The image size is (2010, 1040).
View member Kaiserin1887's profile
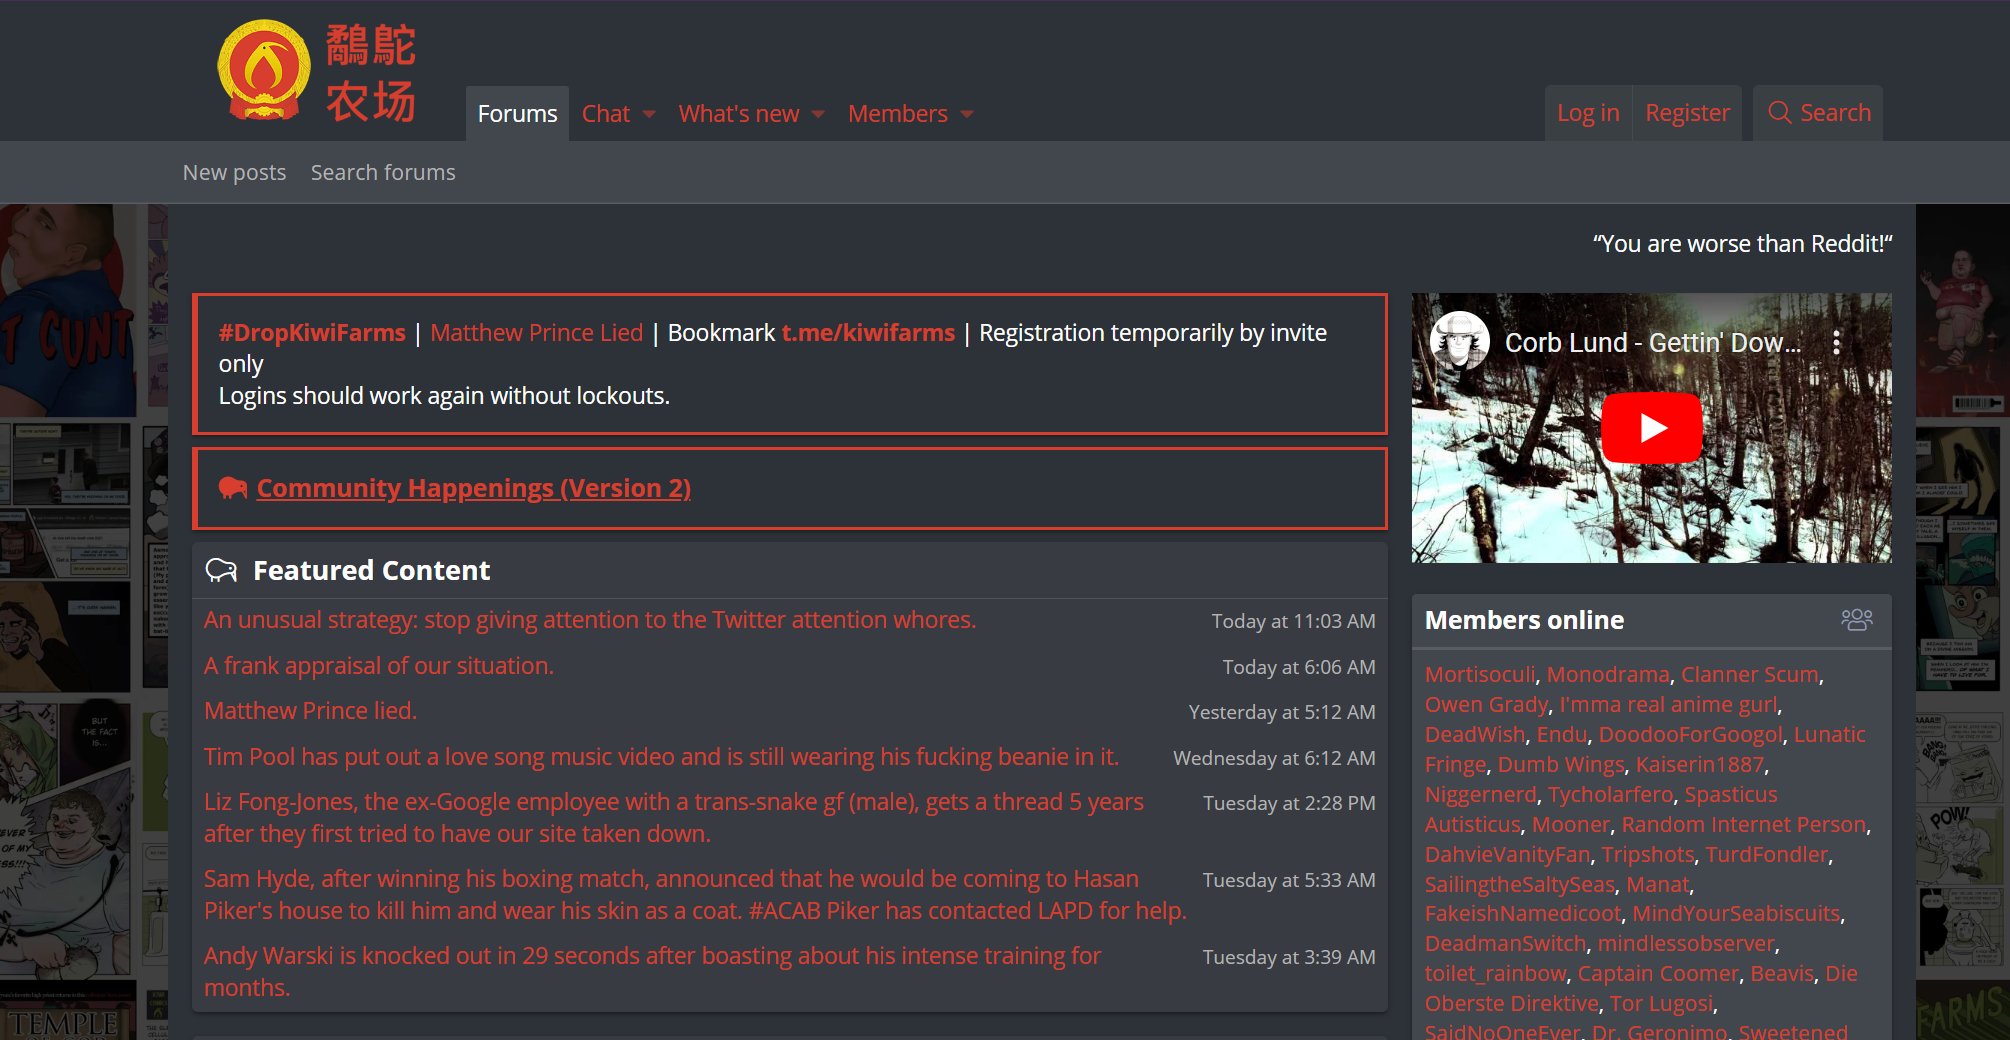click(x=1700, y=765)
